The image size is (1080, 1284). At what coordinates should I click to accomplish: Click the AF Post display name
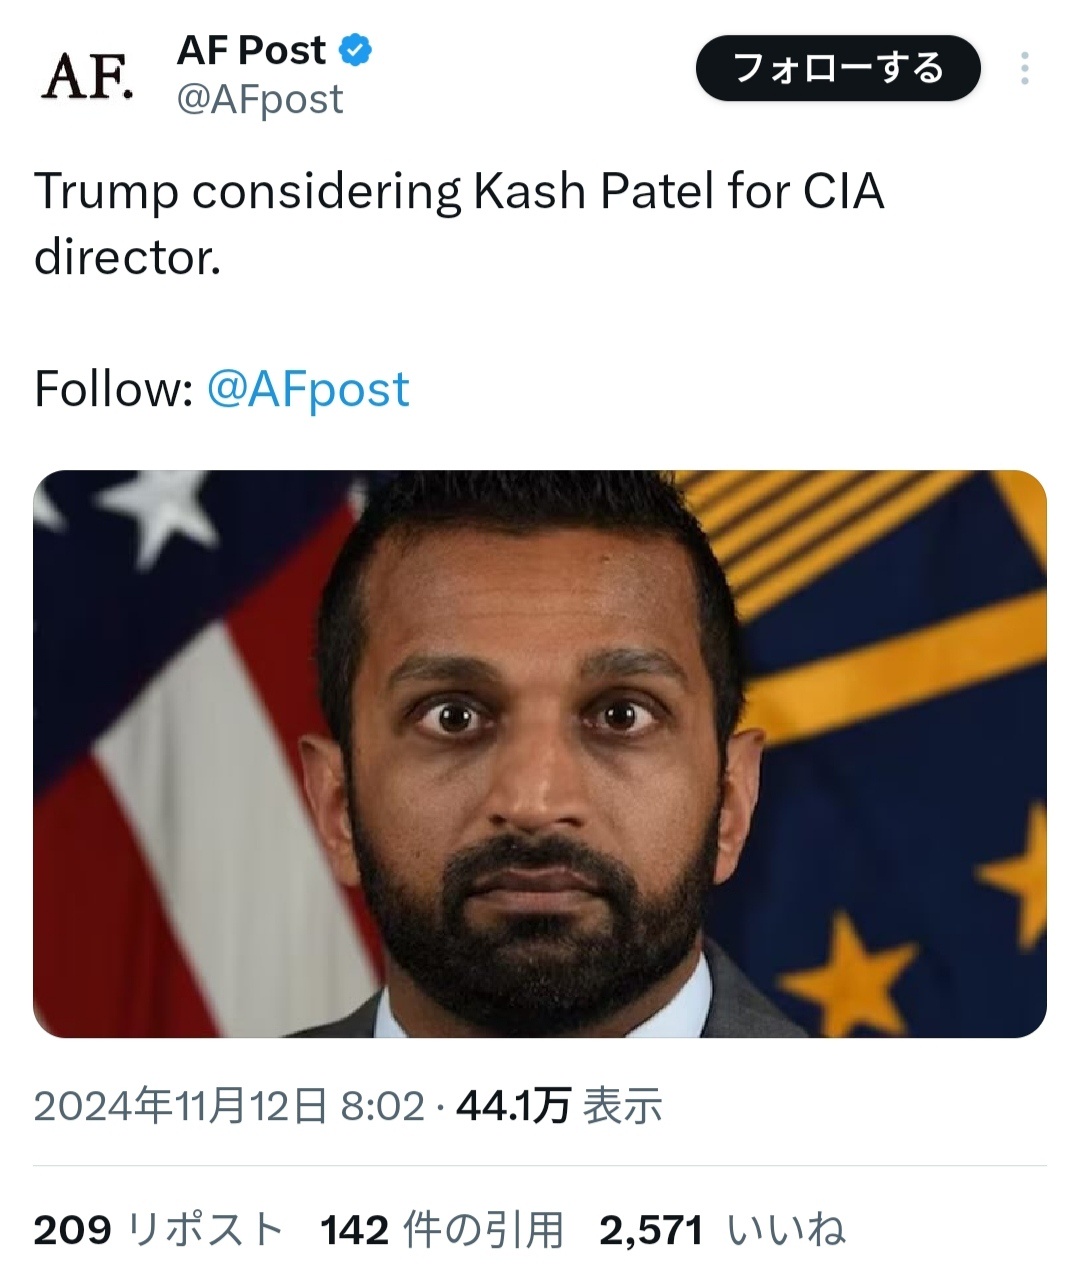click(x=251, y=50)
